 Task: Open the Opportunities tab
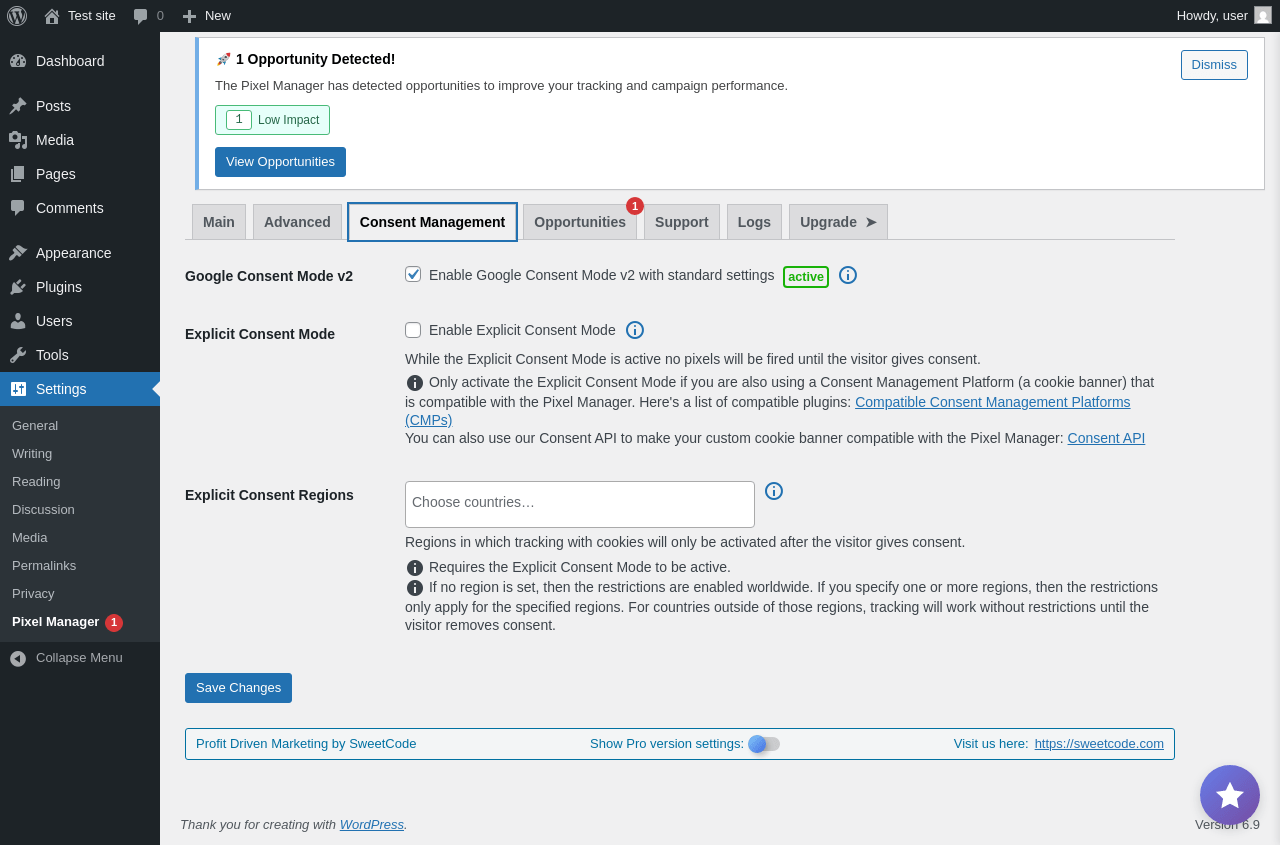coord(580,222)
